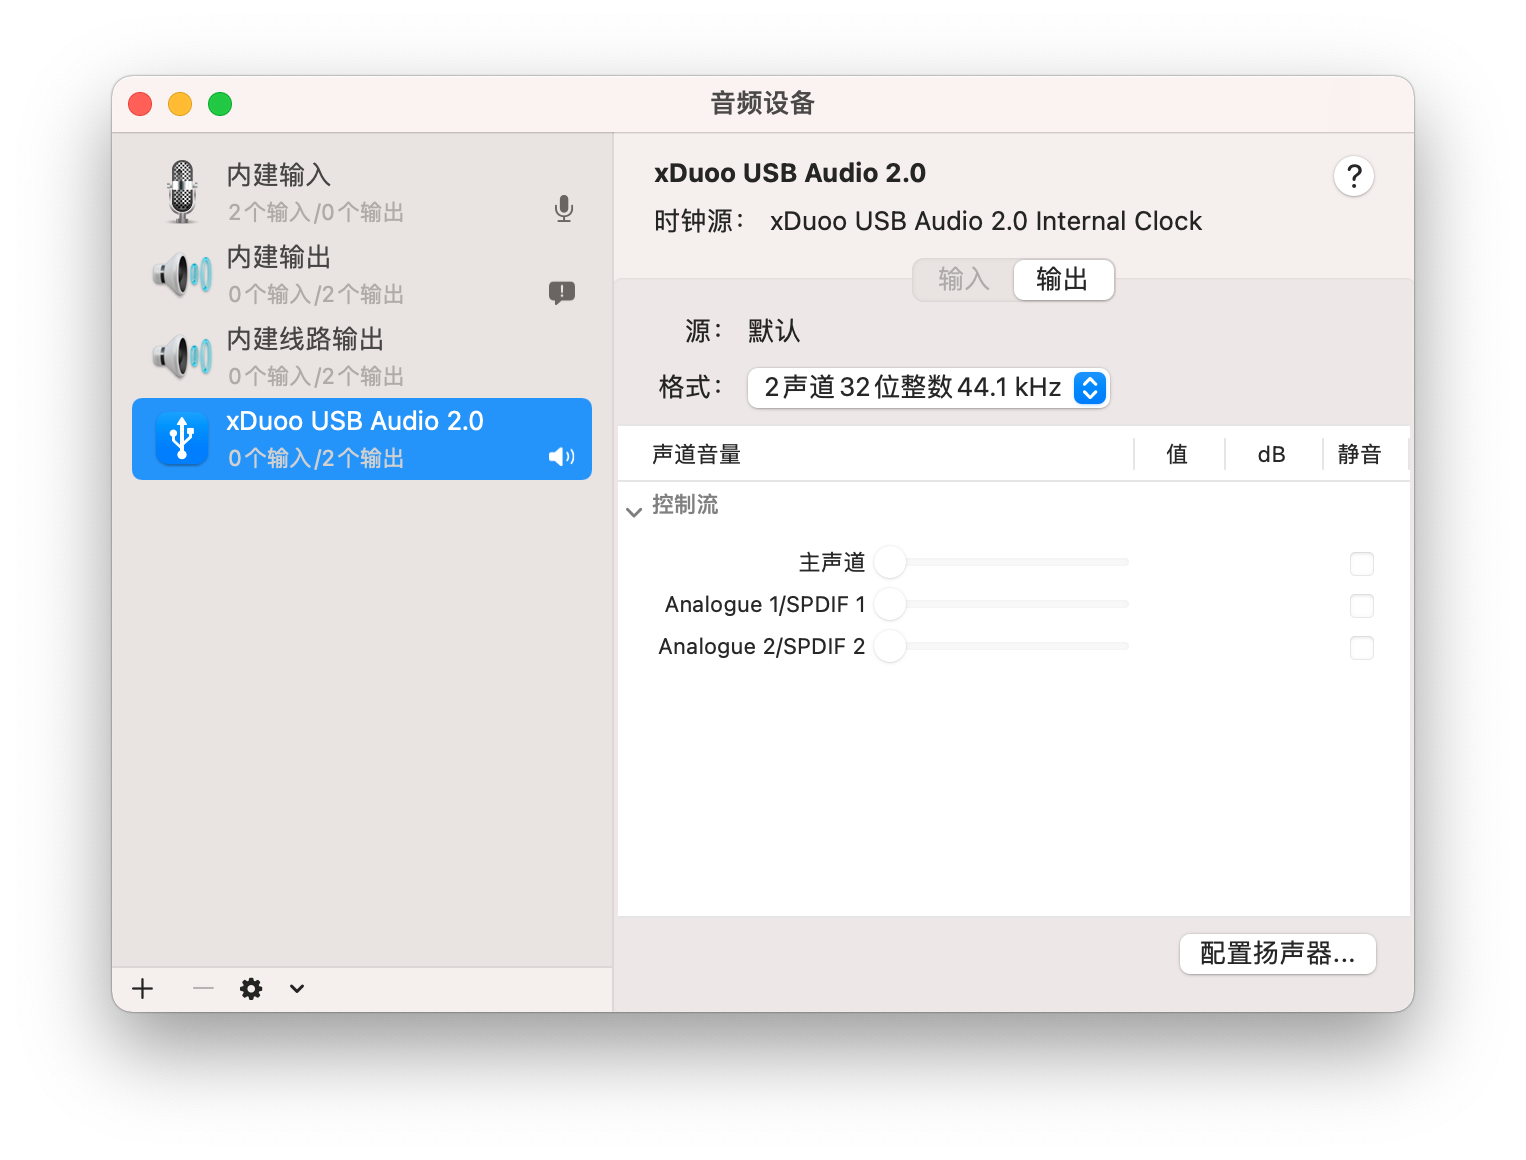Collapse the 控制流 section

coord(634,511)
